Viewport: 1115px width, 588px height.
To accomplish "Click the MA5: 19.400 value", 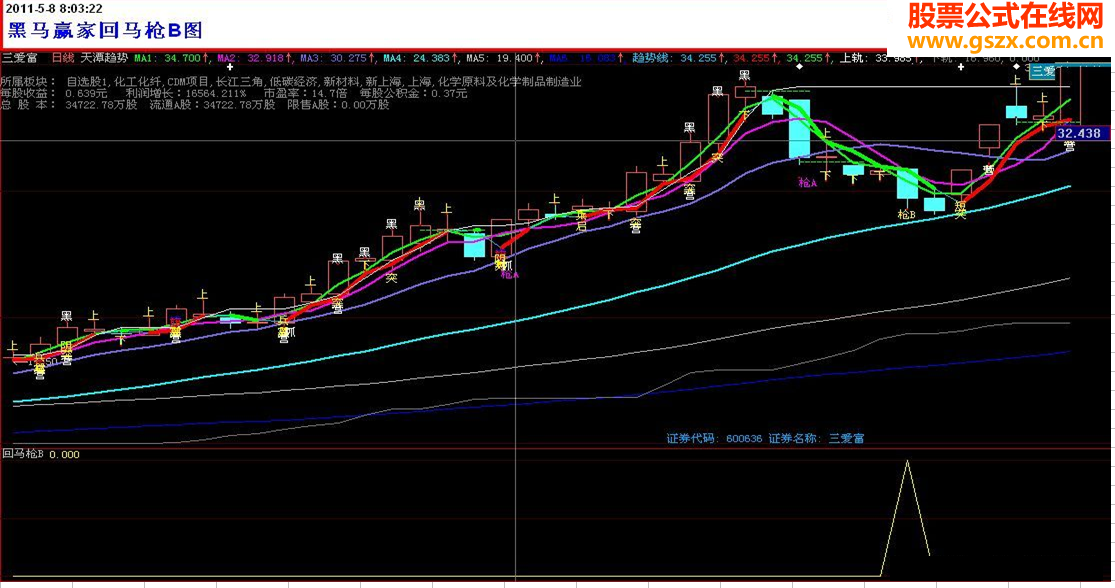I will click(499, 58).
